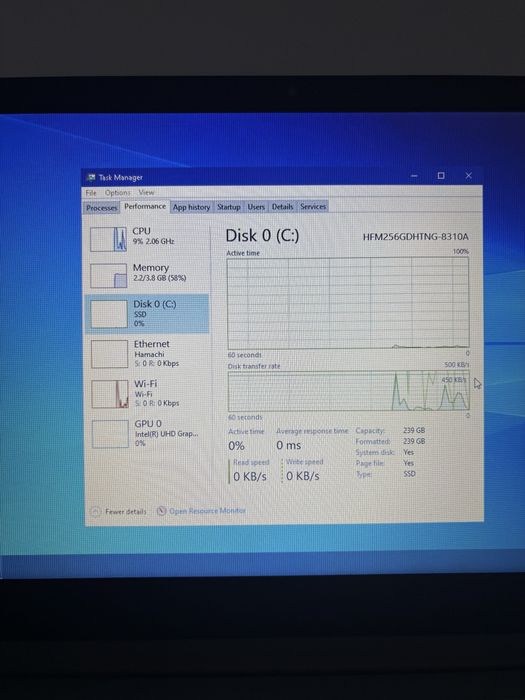
Task: Click the Read speed 0 KB/s value
Action: pos(250,476)
